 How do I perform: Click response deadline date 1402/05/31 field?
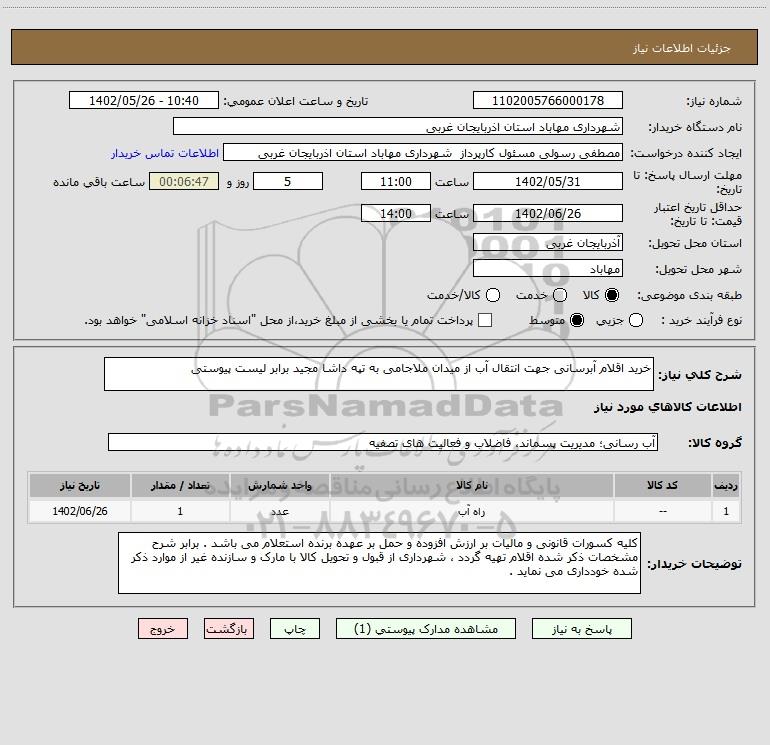point(548,181)
